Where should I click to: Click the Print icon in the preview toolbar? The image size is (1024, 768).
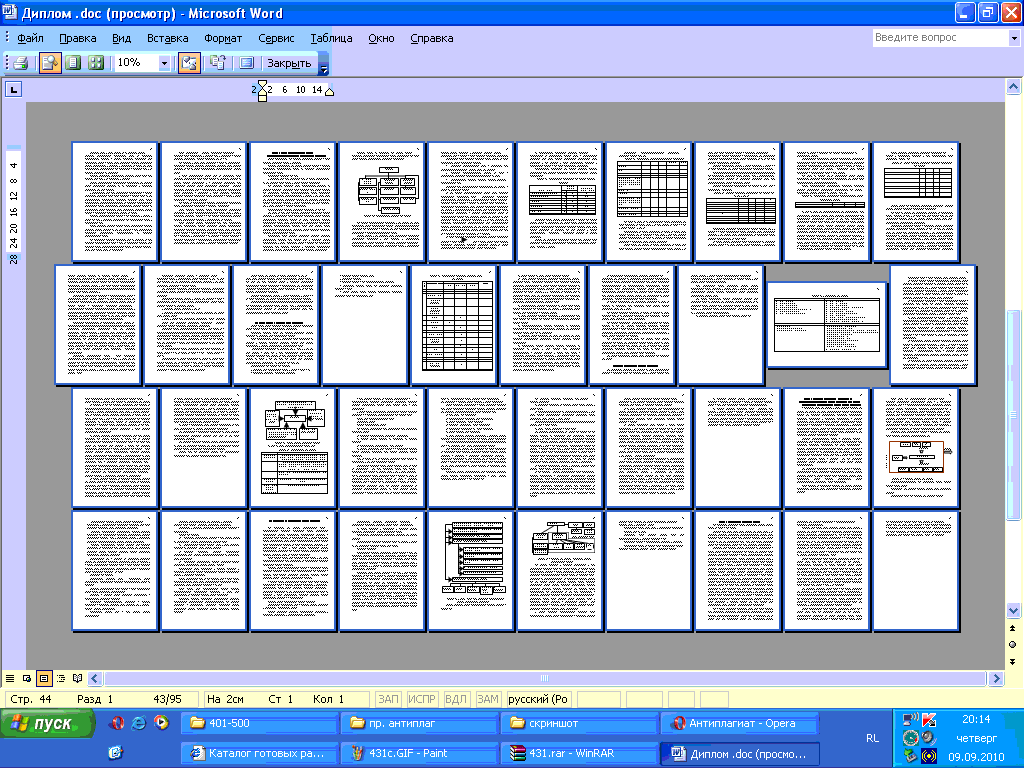pos(20,63)
